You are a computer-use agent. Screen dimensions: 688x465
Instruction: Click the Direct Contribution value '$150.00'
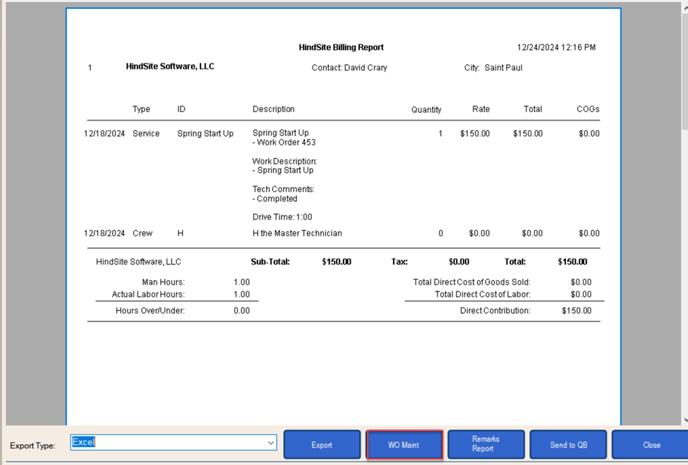(577, 311)
